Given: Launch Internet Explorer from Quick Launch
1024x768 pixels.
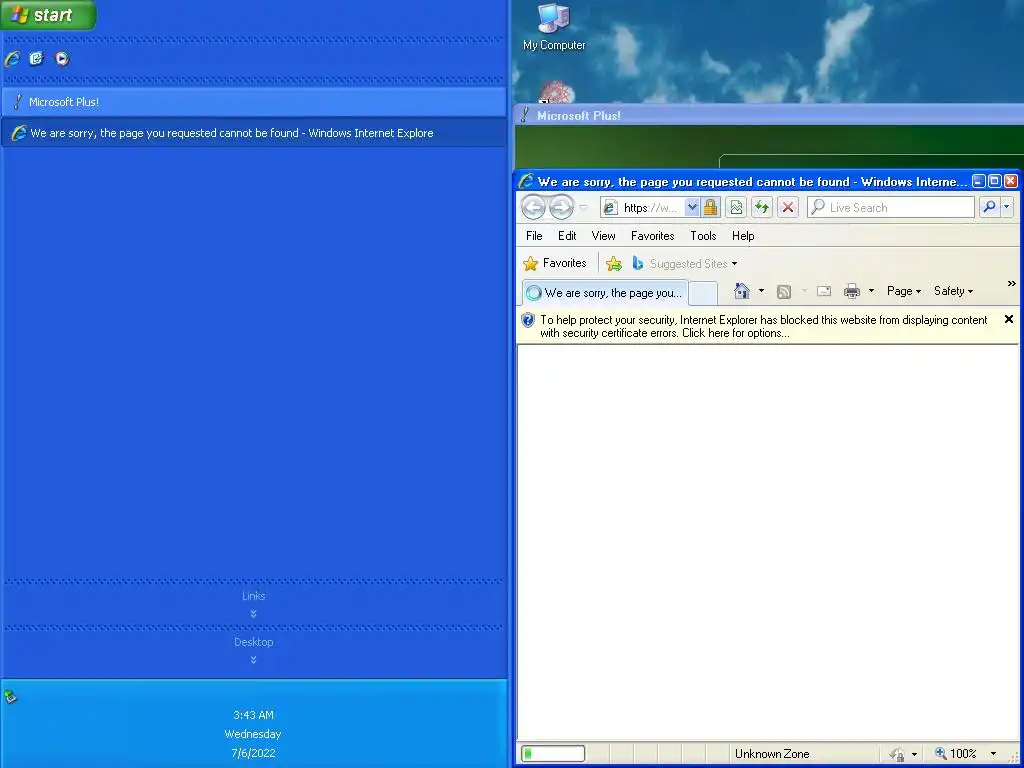Looking at the screenshot, I should pyautogui.click(x=12, y=59).
